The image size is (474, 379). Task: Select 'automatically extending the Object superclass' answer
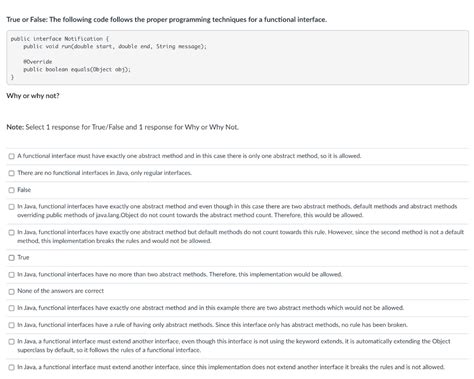point(11,342)
